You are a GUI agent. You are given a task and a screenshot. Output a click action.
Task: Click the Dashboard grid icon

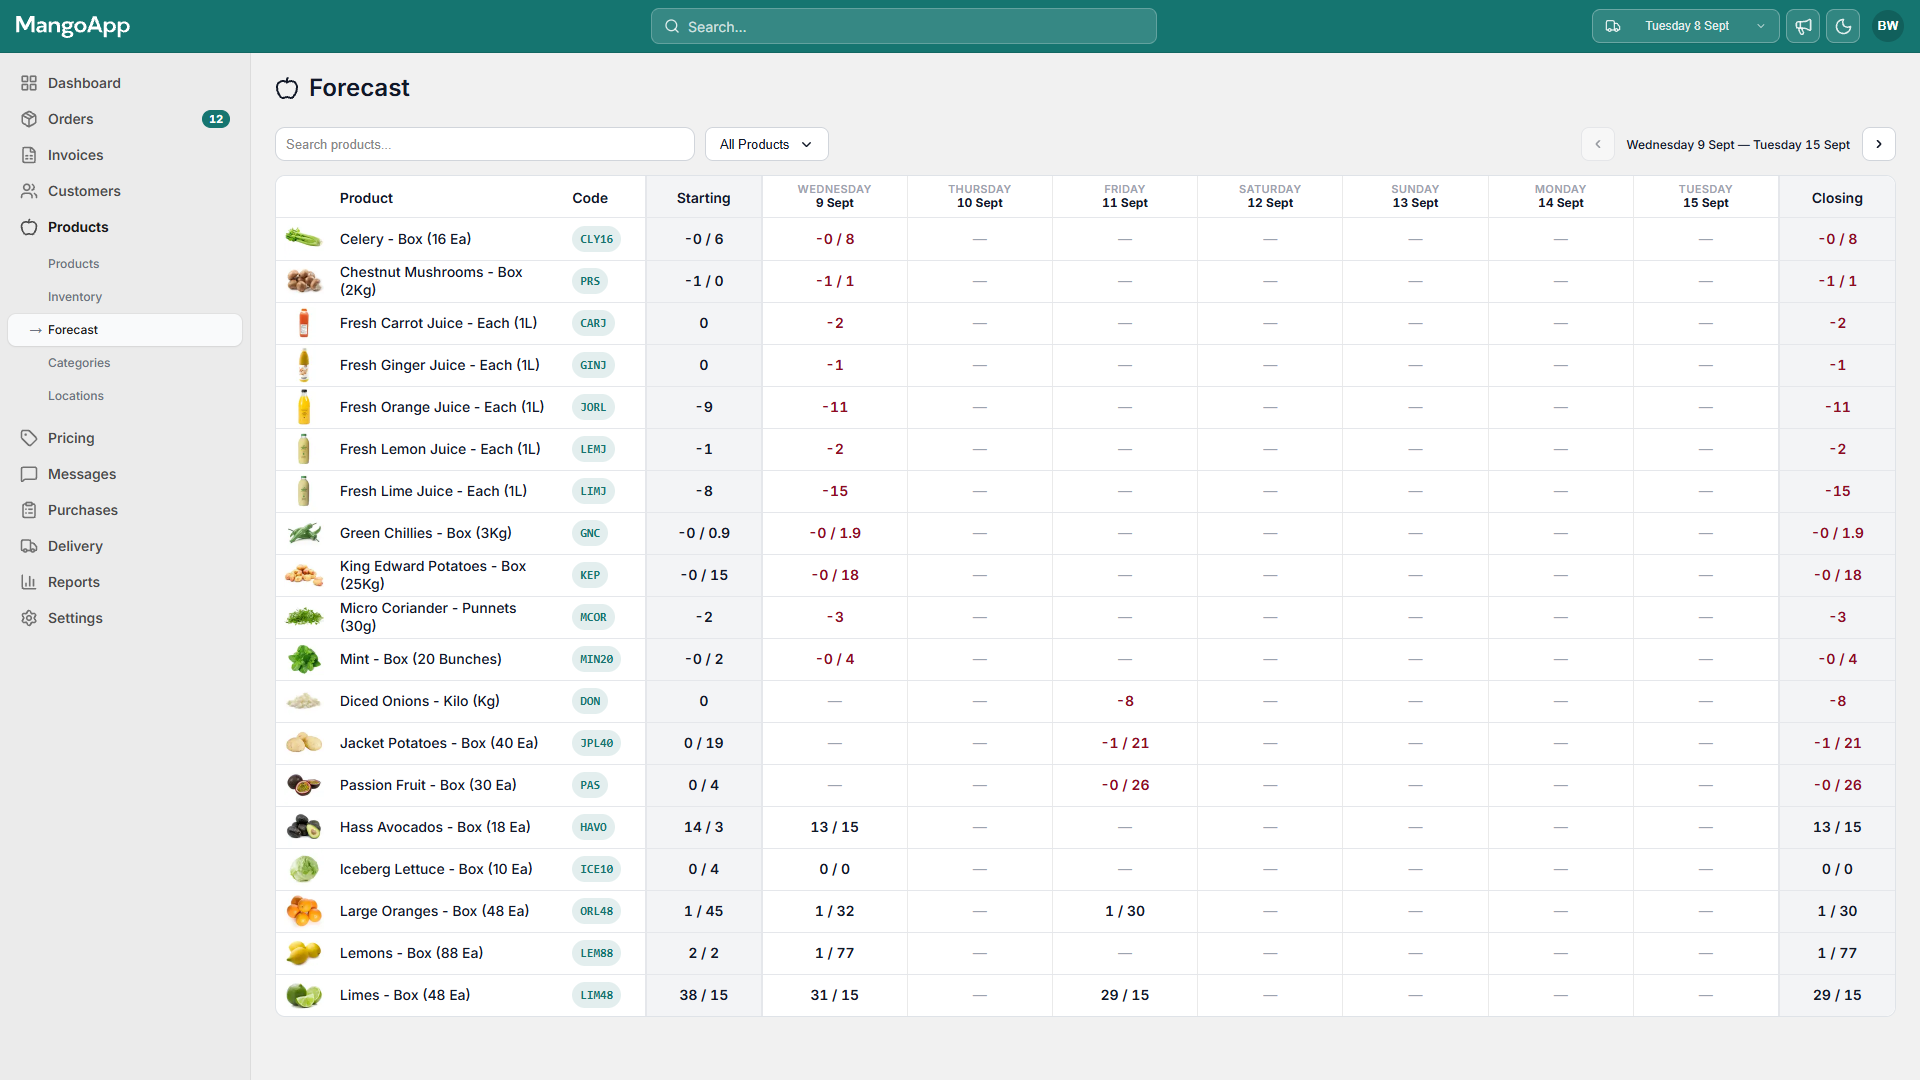click(29, 83)
